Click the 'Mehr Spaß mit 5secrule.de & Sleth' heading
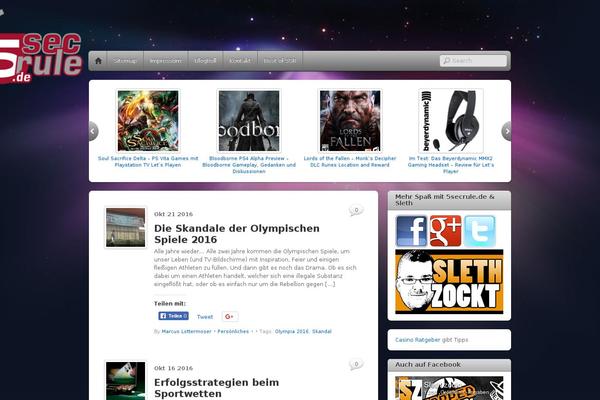The image size is (600, 400). [445, 200]
